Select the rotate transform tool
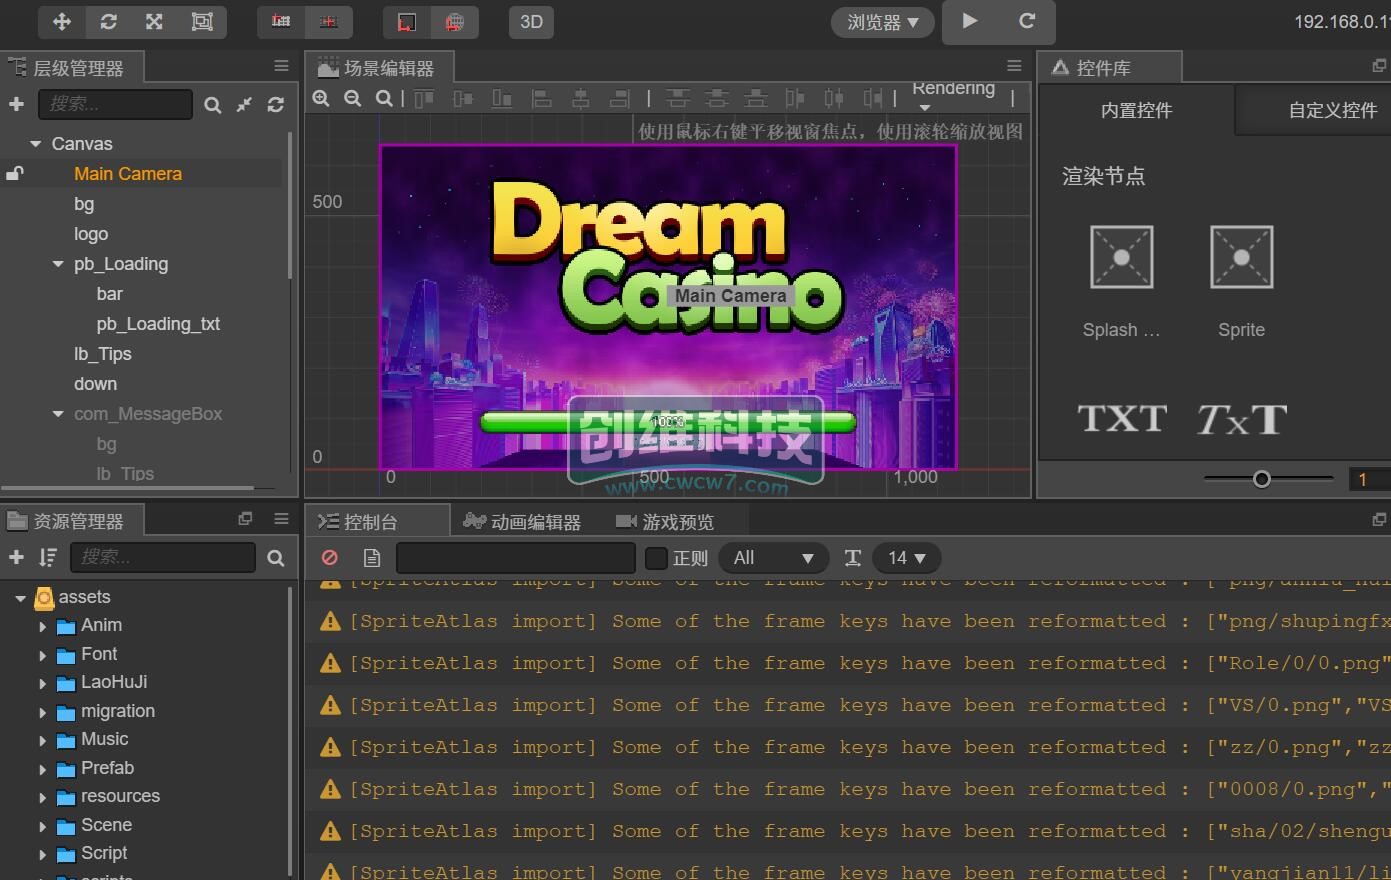This screenshot has height=880, width=1391. tap(108, 21)
